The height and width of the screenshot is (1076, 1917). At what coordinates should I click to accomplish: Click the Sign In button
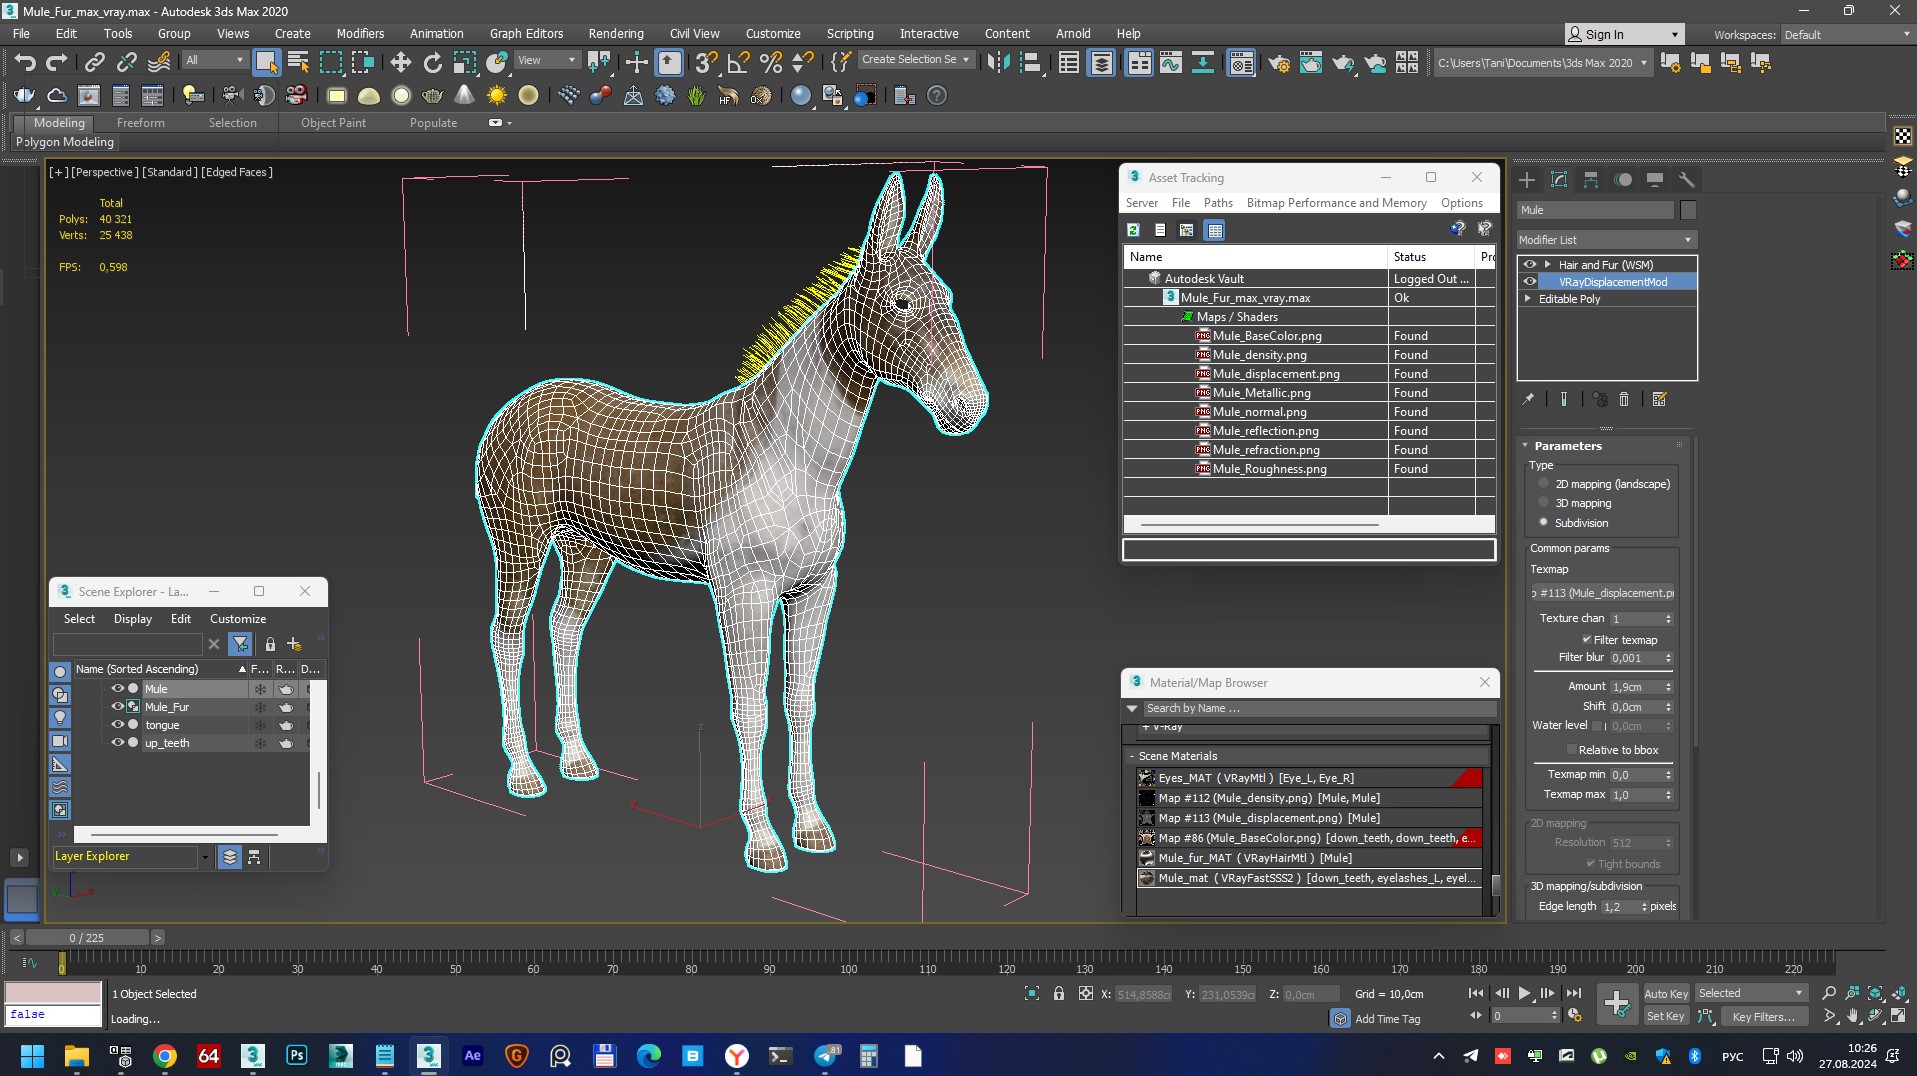click(1624, 34)
